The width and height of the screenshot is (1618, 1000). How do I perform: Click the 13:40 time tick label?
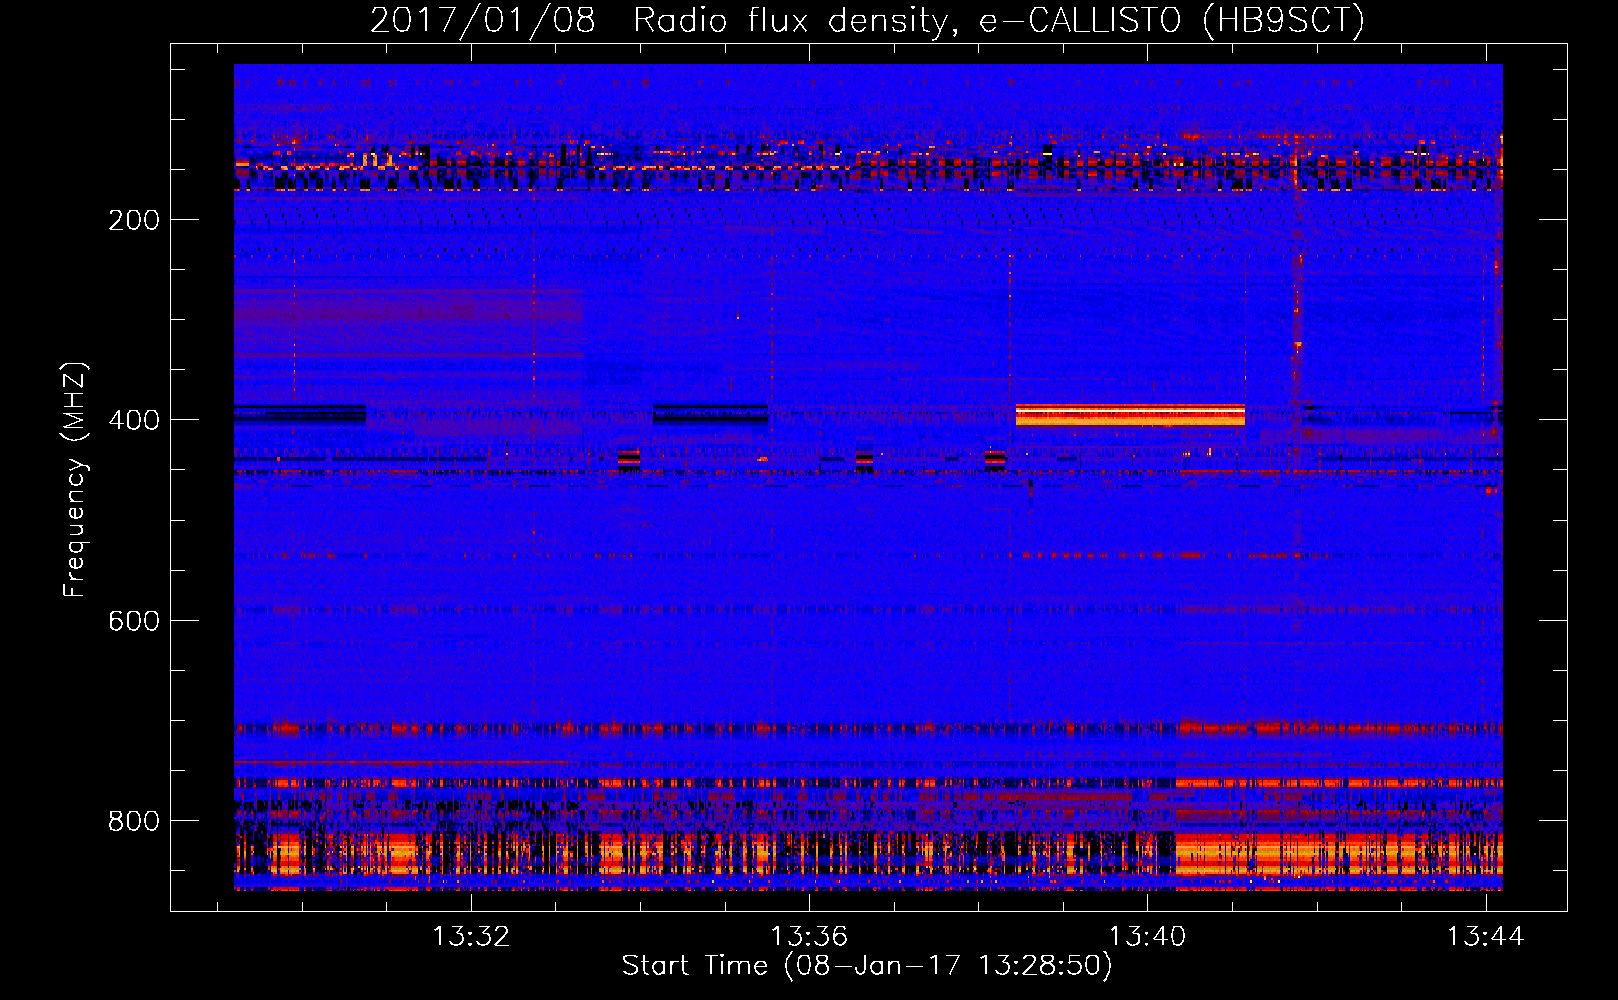point(1147,936)
